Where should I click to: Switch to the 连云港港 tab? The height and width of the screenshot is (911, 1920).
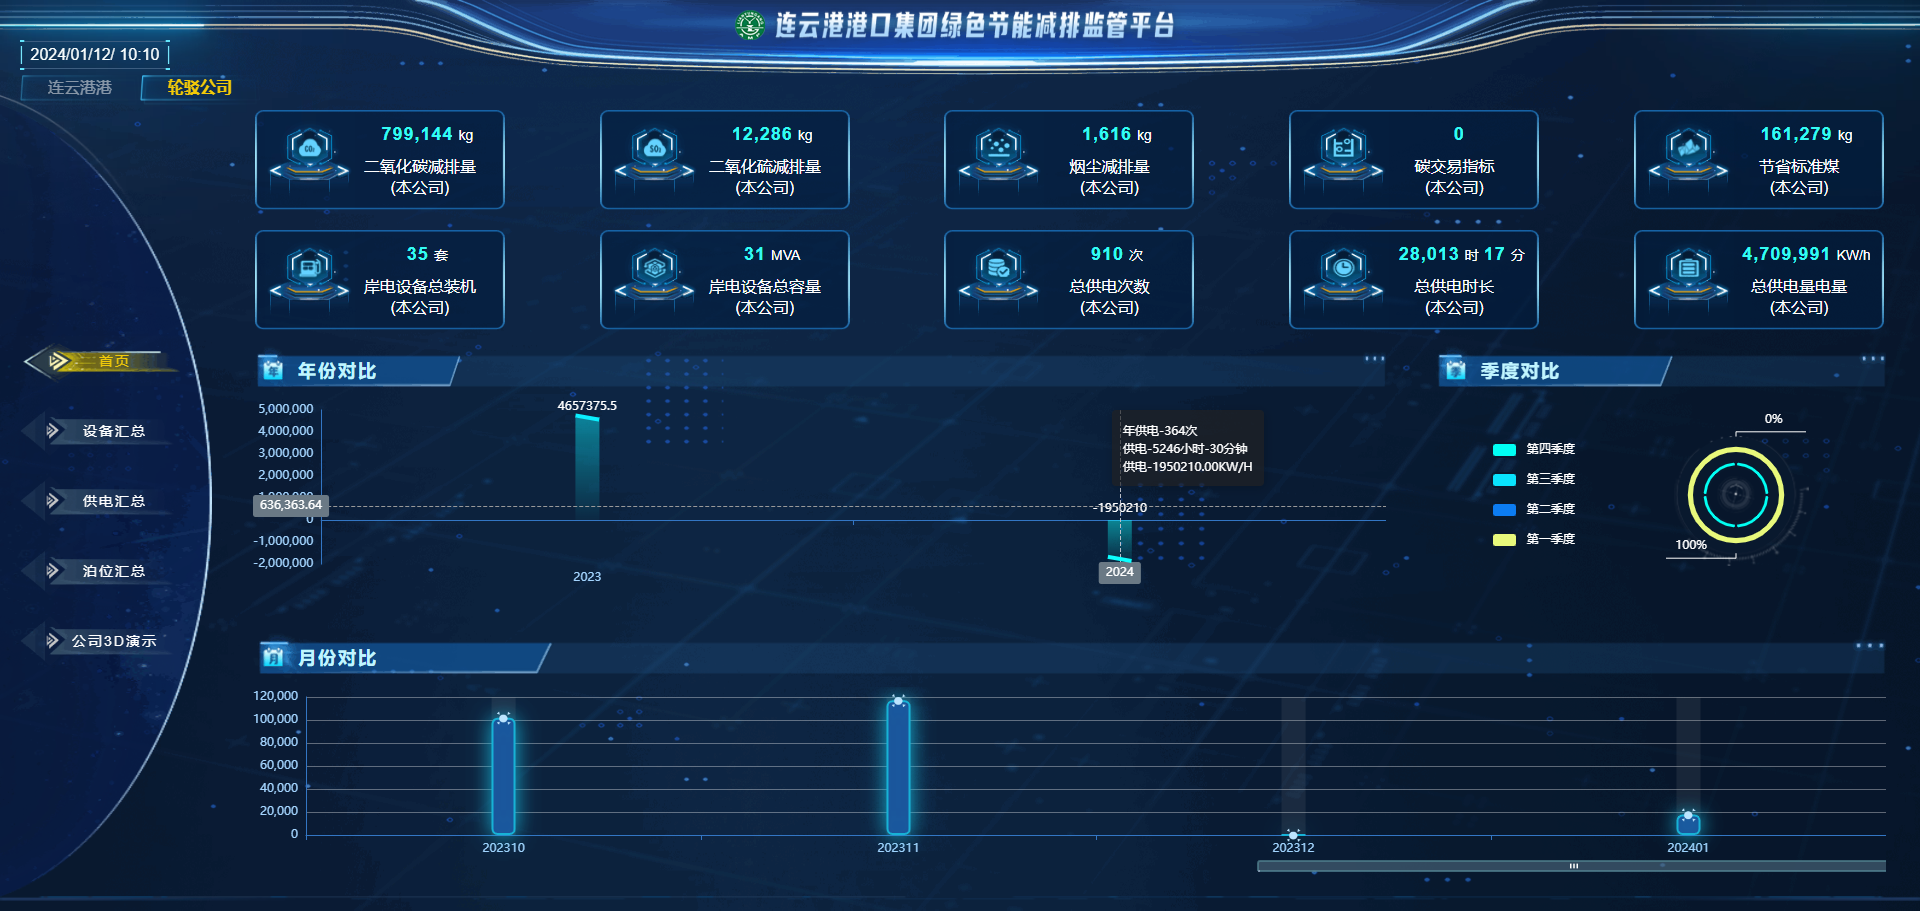(79, 88)
